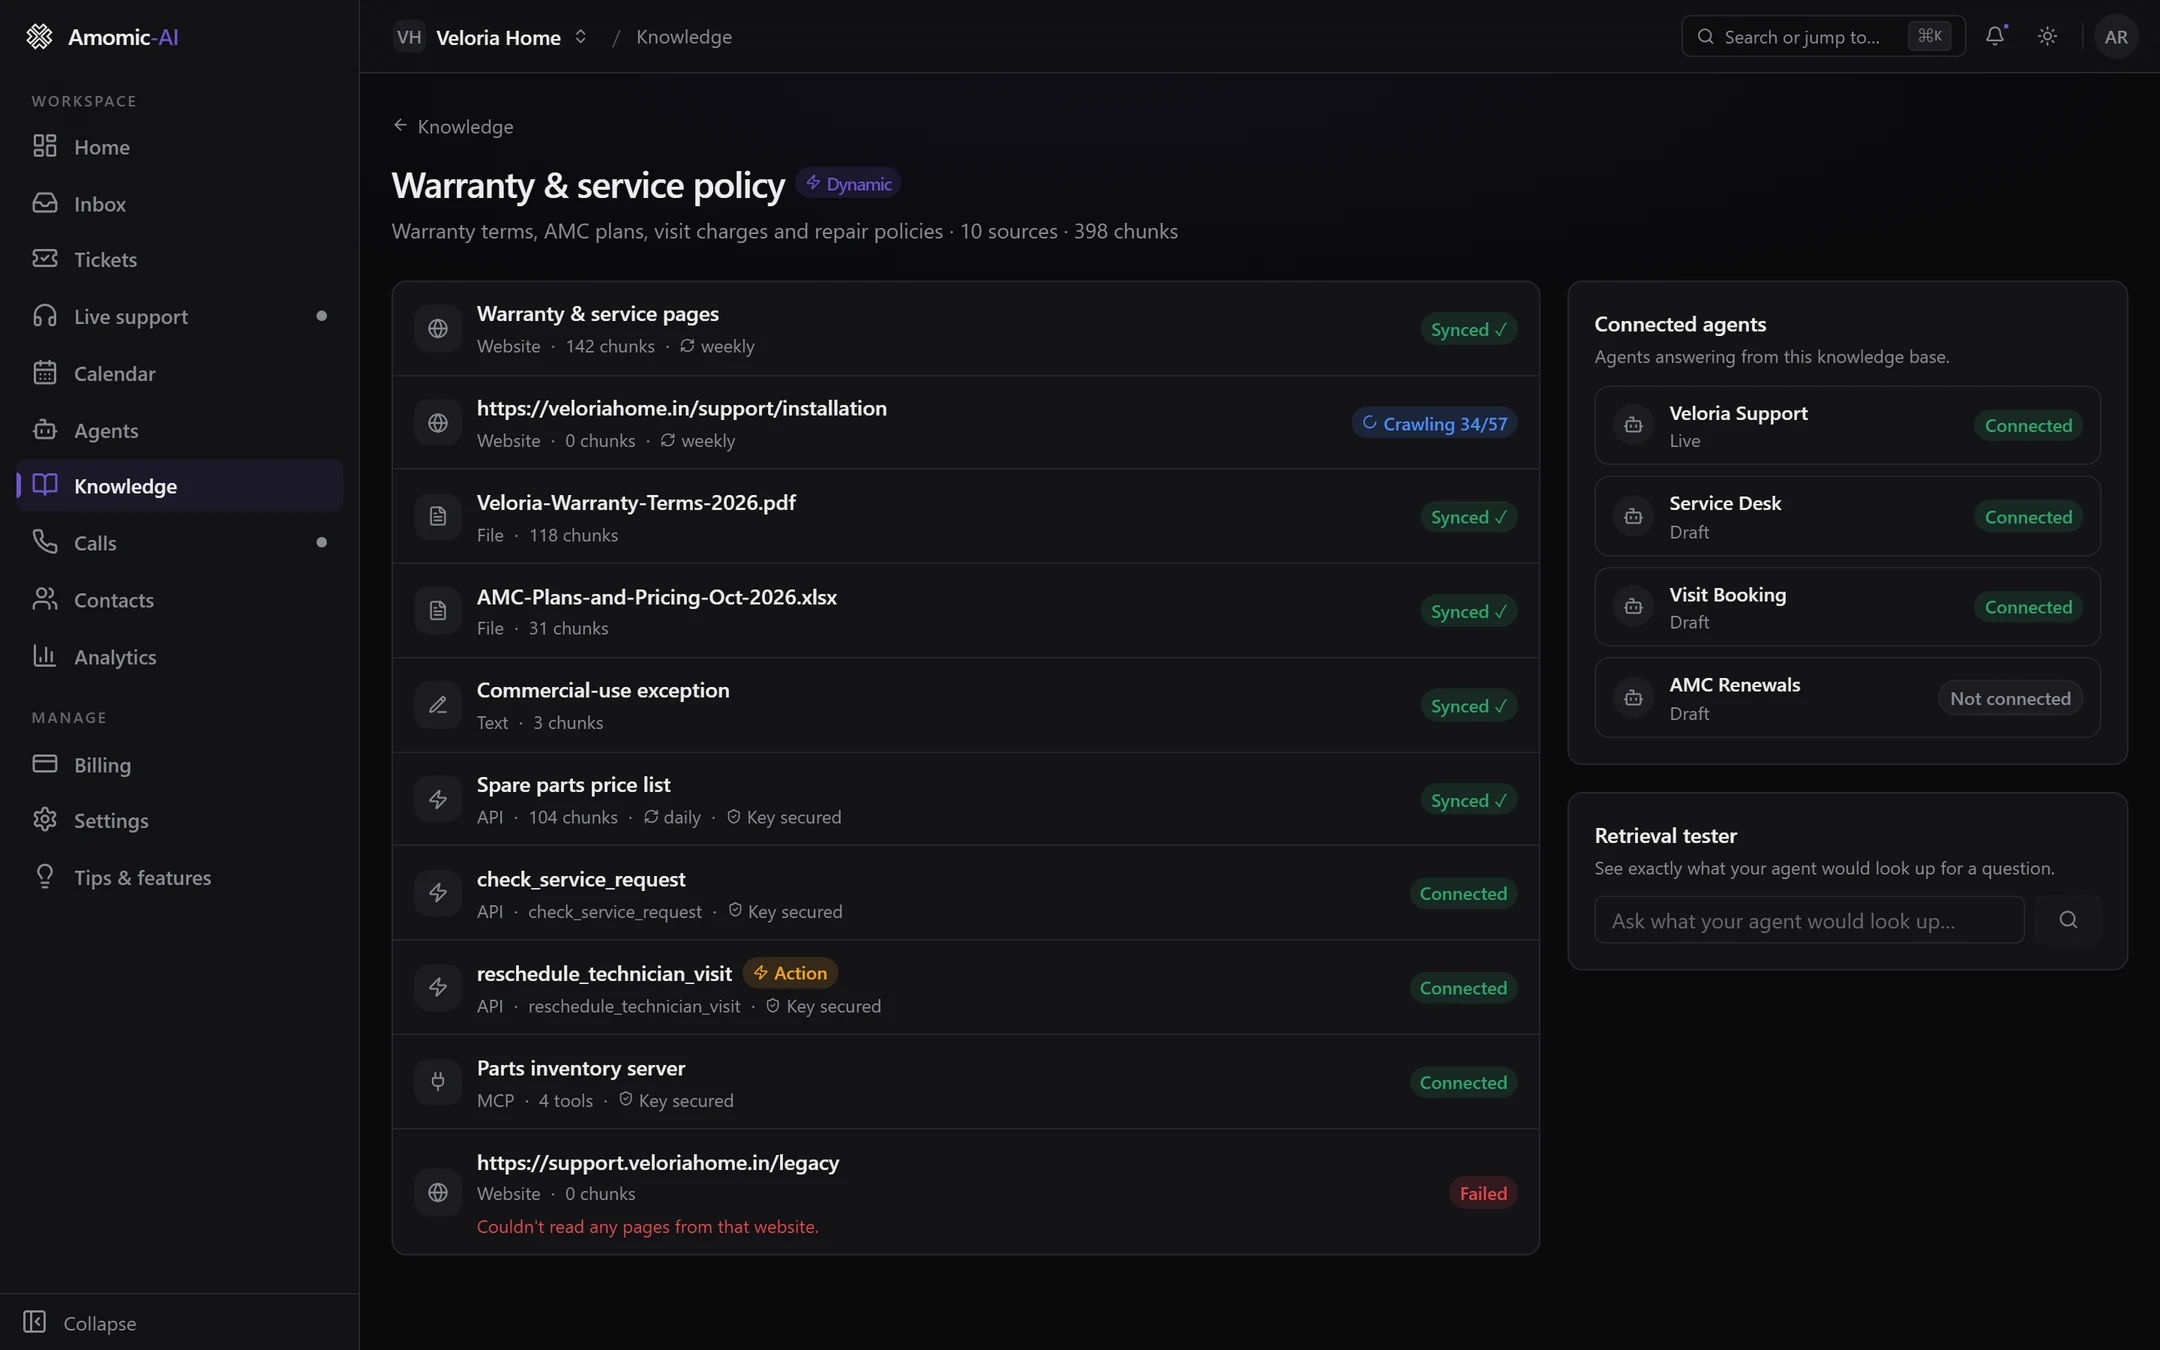The width and height of the screenshot is (2160, 1350).
Task: Click the sidebar collapse panel icon
Action: tap(34, 1322)
